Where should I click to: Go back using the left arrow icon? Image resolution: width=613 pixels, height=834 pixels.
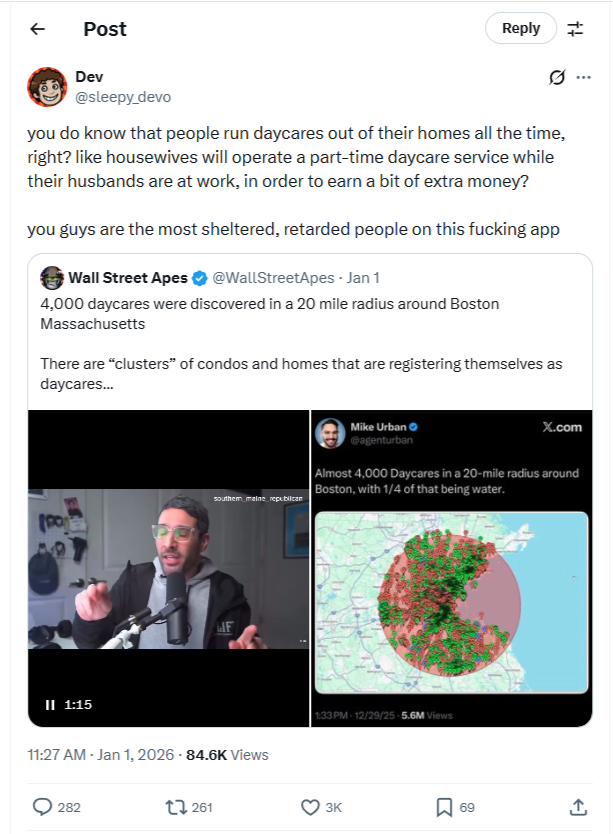tap(37, 29)
